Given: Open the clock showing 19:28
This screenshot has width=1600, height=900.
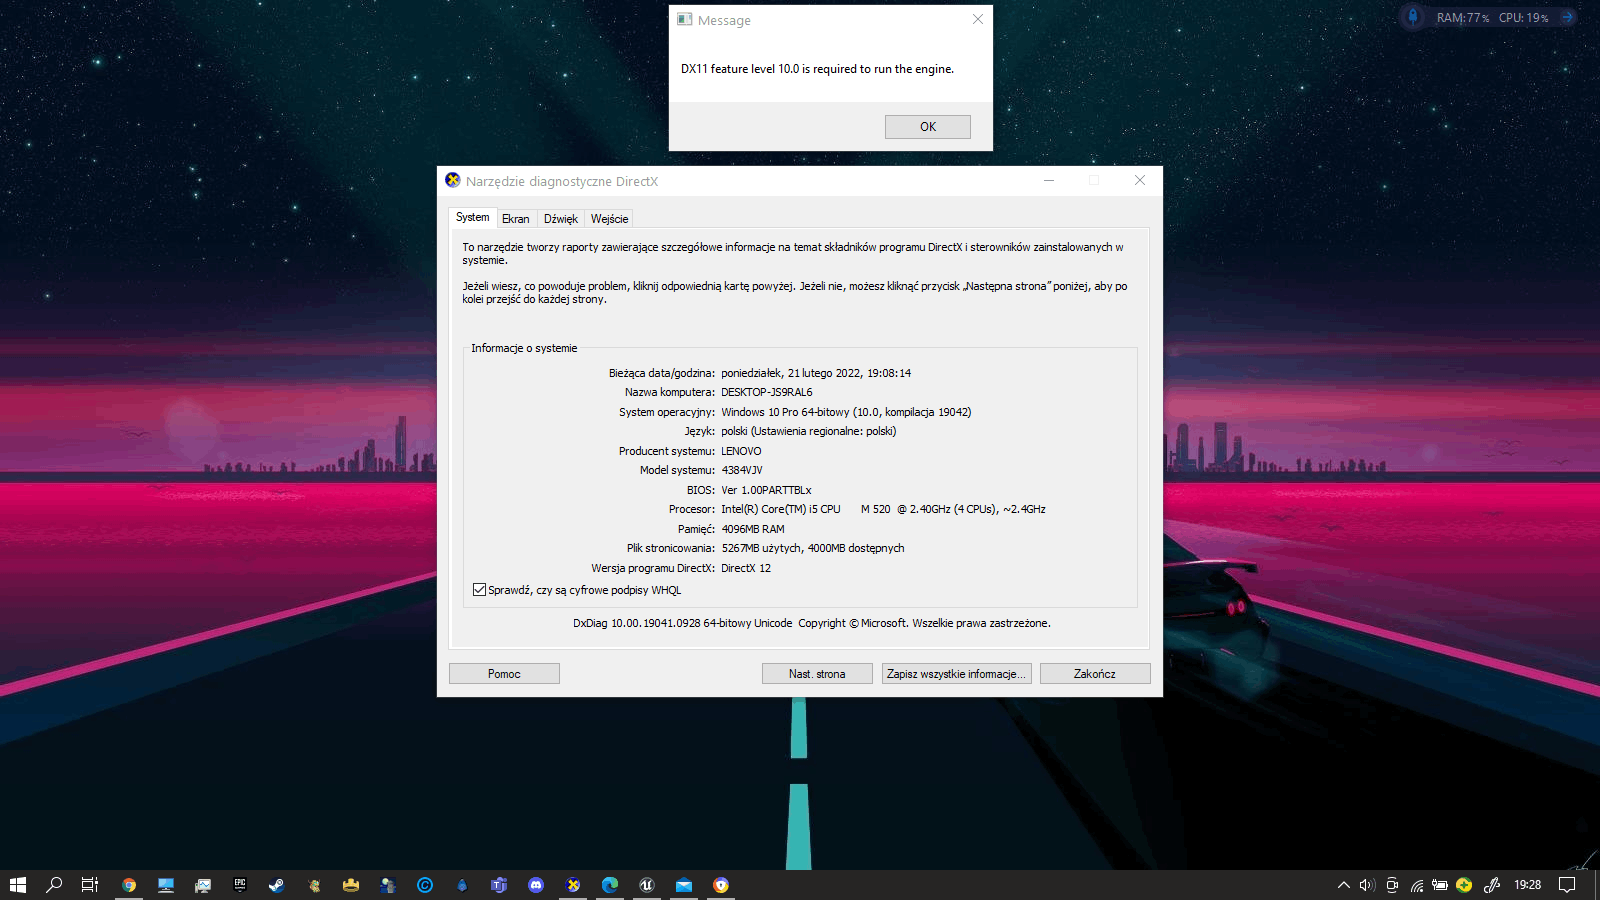Looking at the screenshot, I should pos(1527,885).
